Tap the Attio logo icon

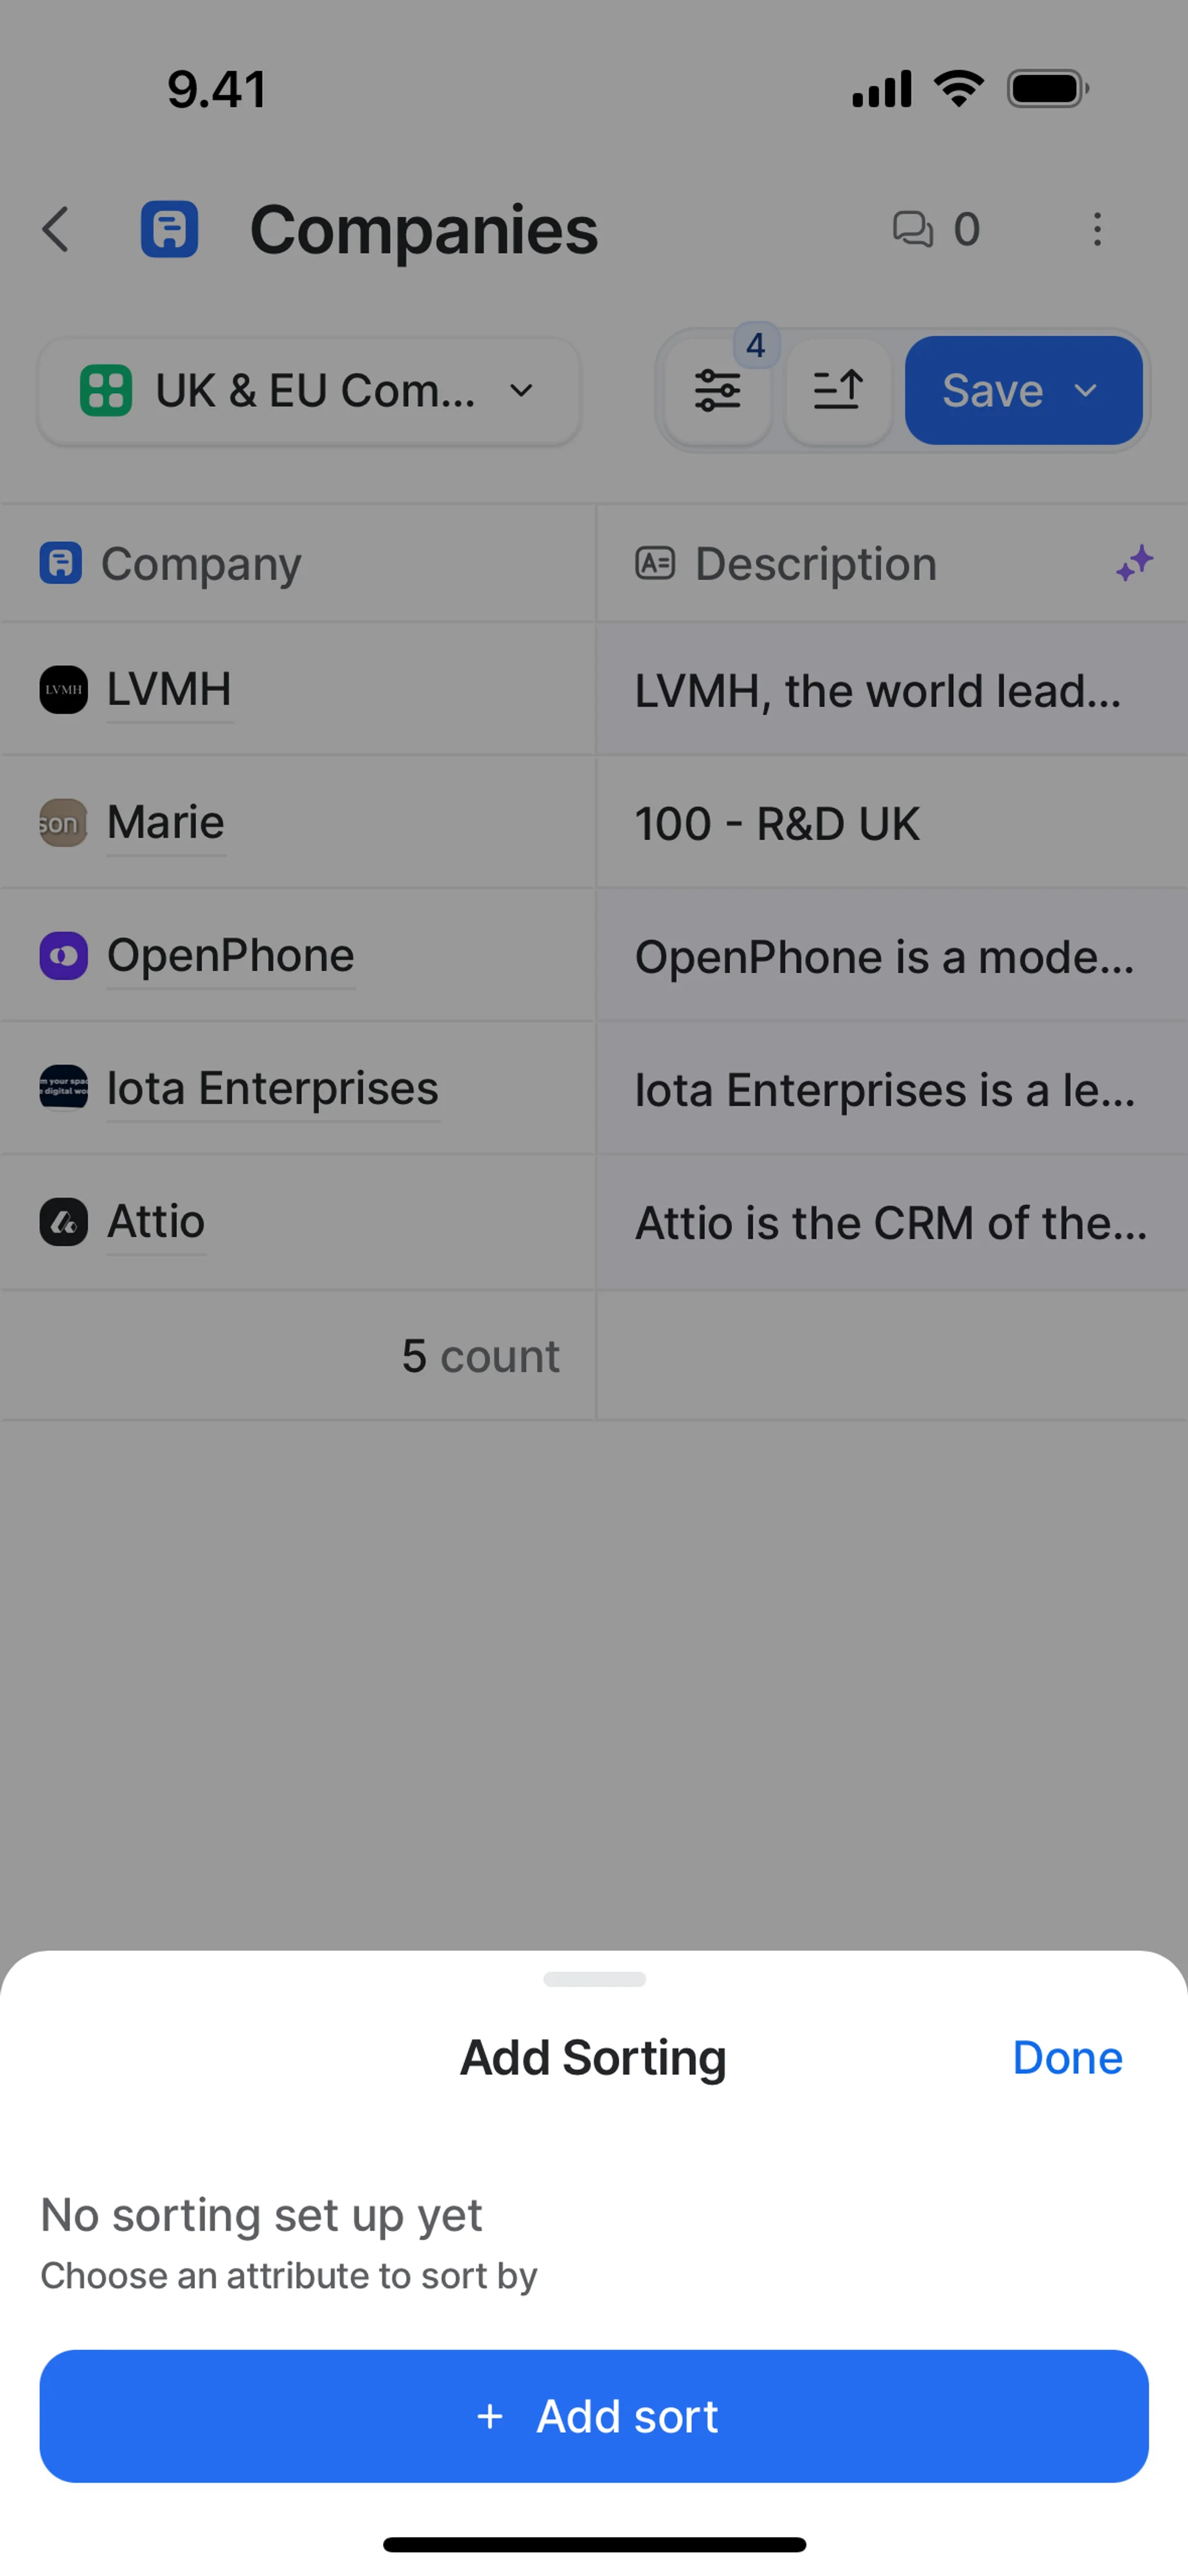pyautogui.click(x=63, y=1222)
